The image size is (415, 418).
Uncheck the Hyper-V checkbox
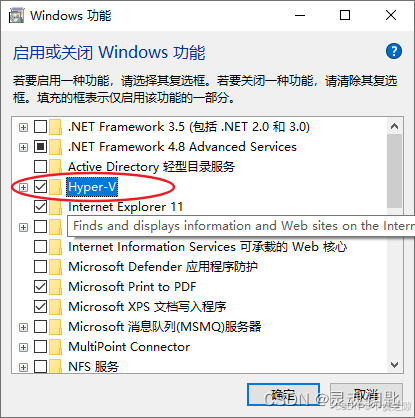click(40, 187)
